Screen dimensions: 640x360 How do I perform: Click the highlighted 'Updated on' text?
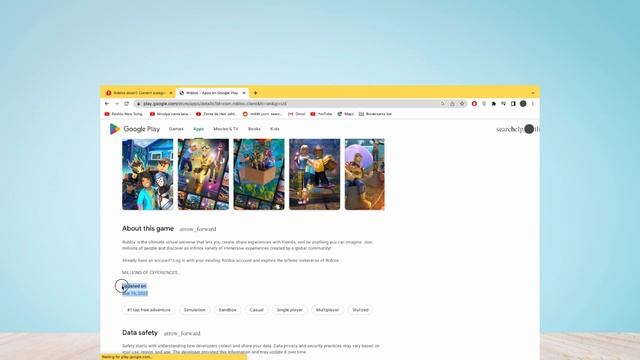click(x=134, y=286)
